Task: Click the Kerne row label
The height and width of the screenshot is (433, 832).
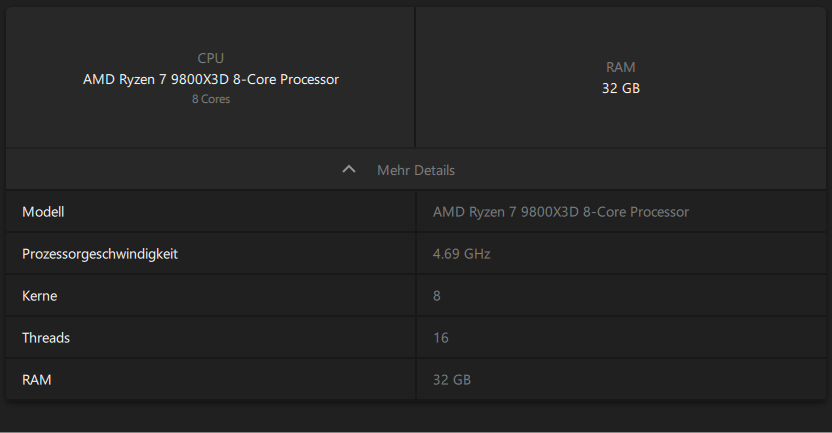Action: (x=40, y=296)
